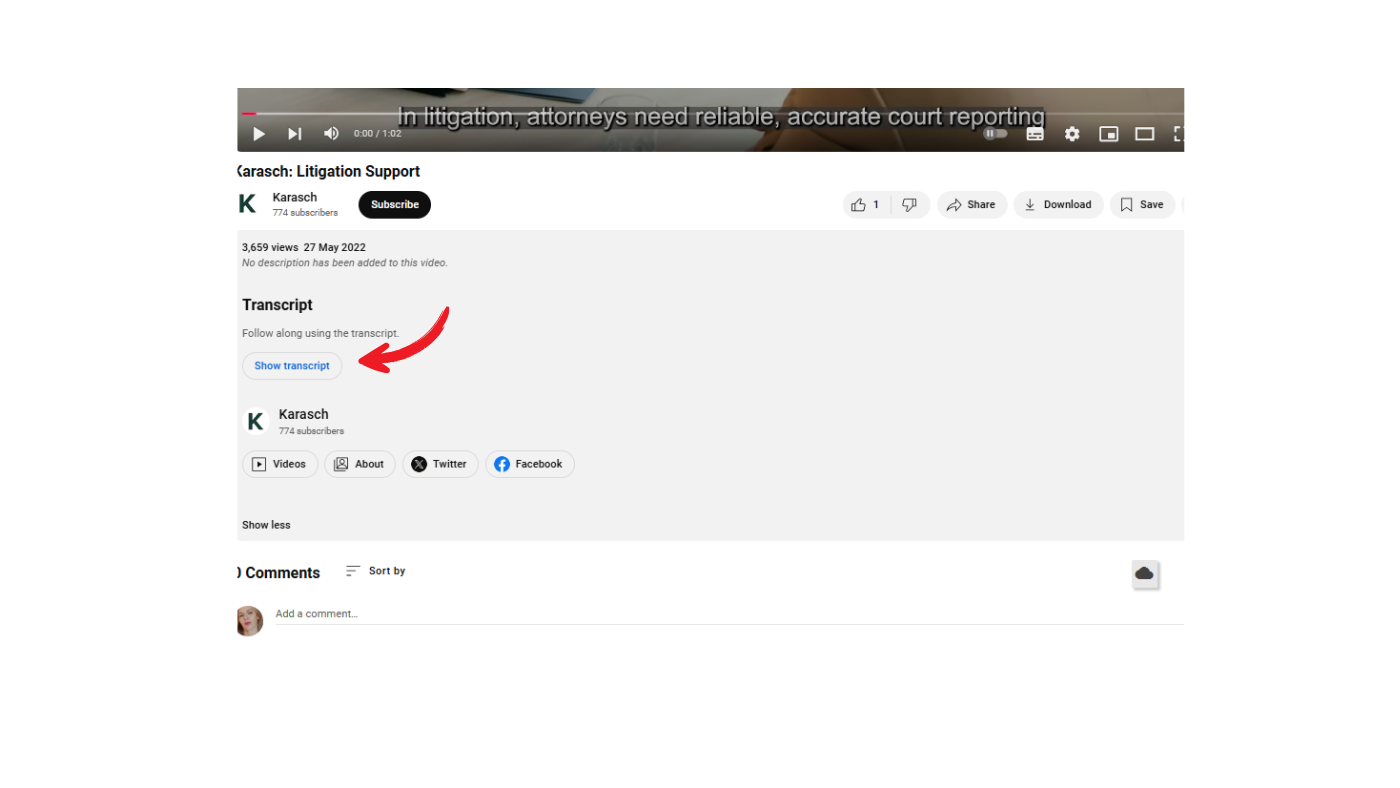1400x788 pixels.
Task: Dislike the video
Action: click(x=909, y=204)
